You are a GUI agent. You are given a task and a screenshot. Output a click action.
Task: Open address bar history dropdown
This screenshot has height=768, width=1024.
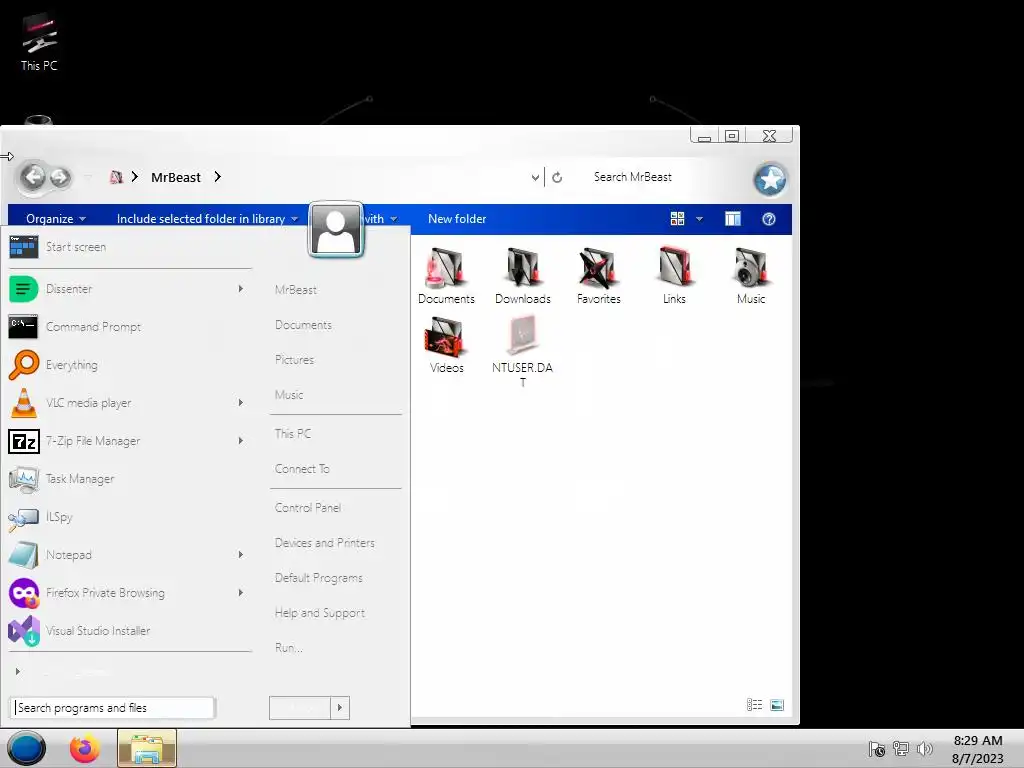[535, 177]
